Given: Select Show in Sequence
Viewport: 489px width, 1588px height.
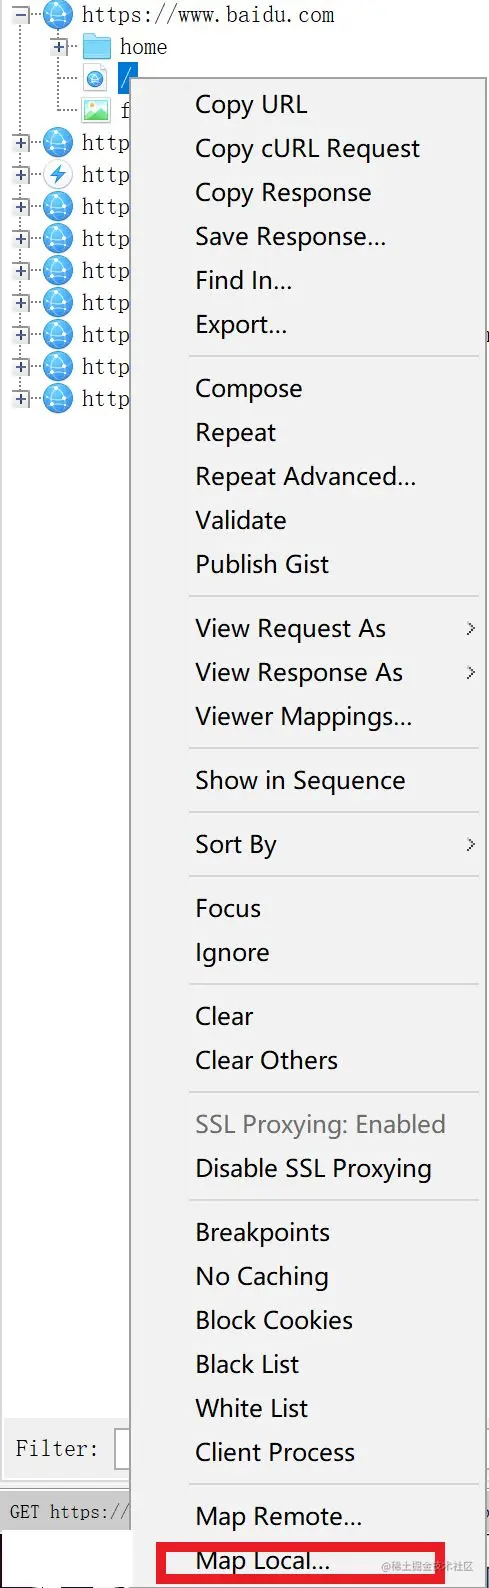Looking at the screenshot, I should (x=300, y=780).
